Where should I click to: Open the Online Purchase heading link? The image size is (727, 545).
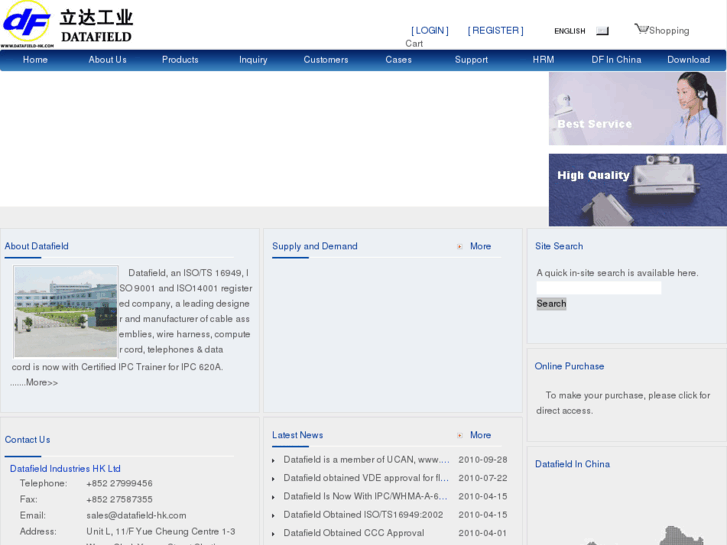(569, 366)
